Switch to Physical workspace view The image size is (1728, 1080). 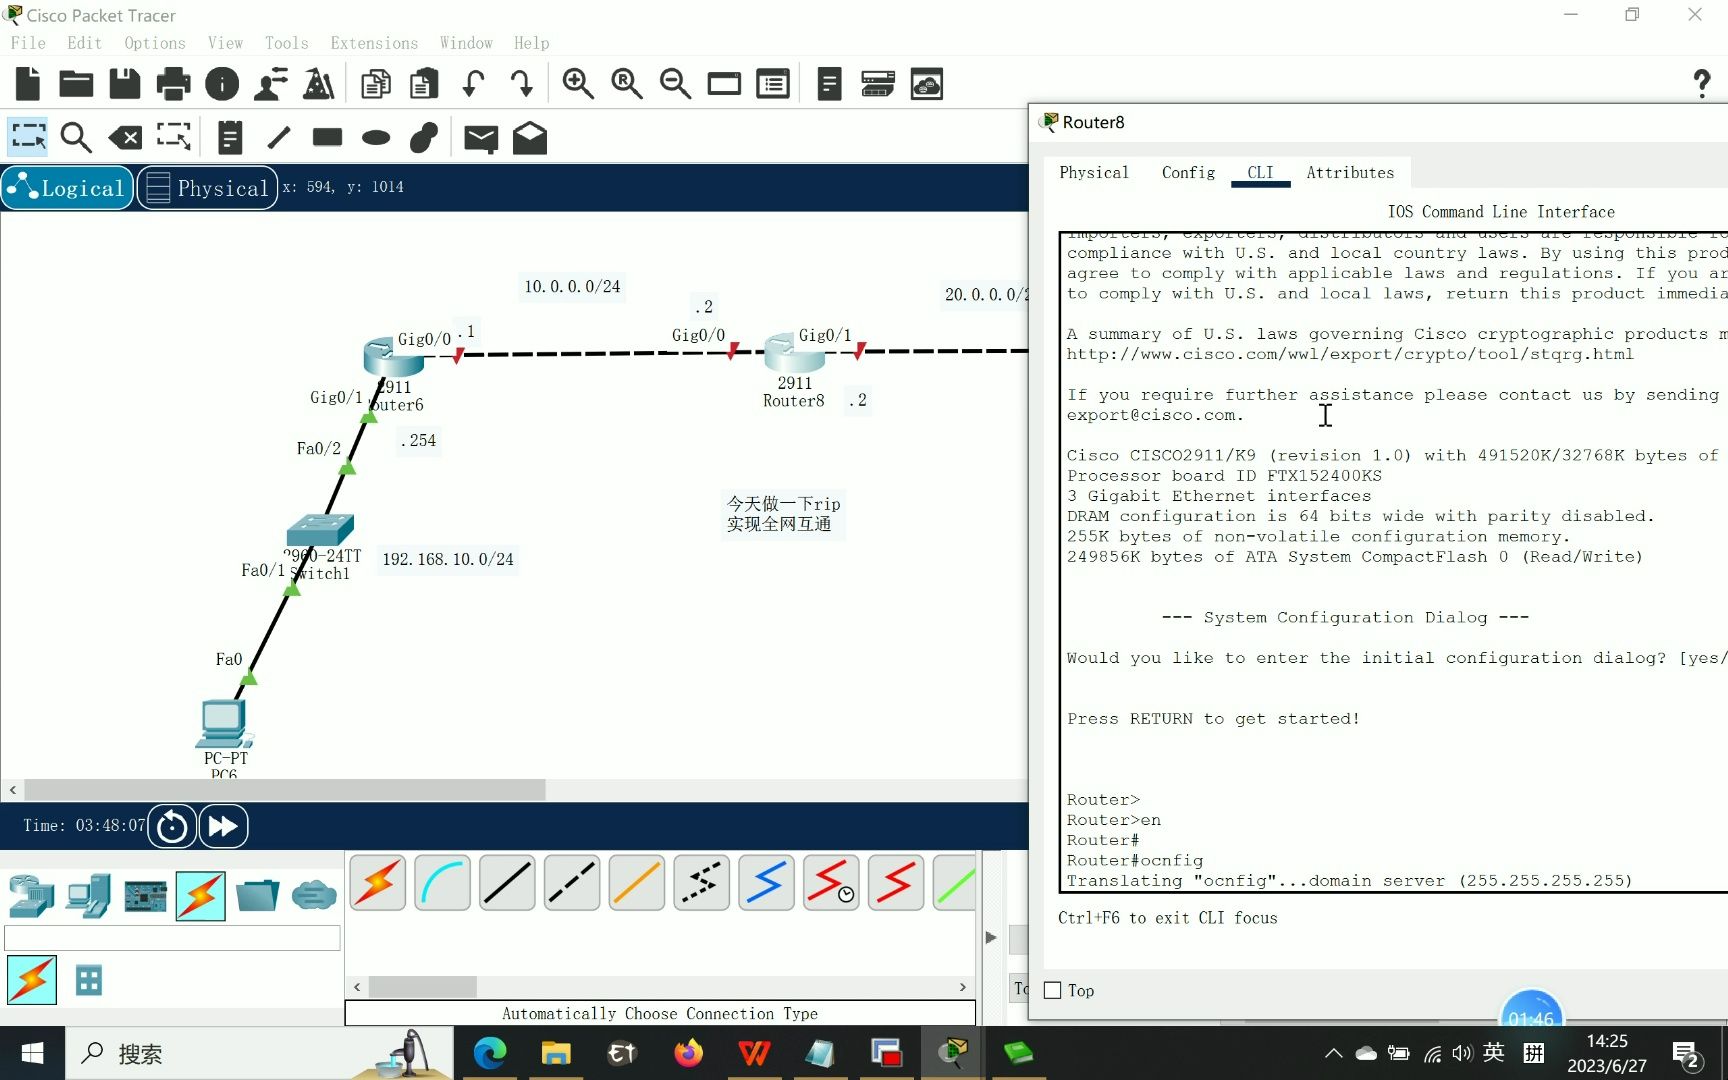point(207,188)
